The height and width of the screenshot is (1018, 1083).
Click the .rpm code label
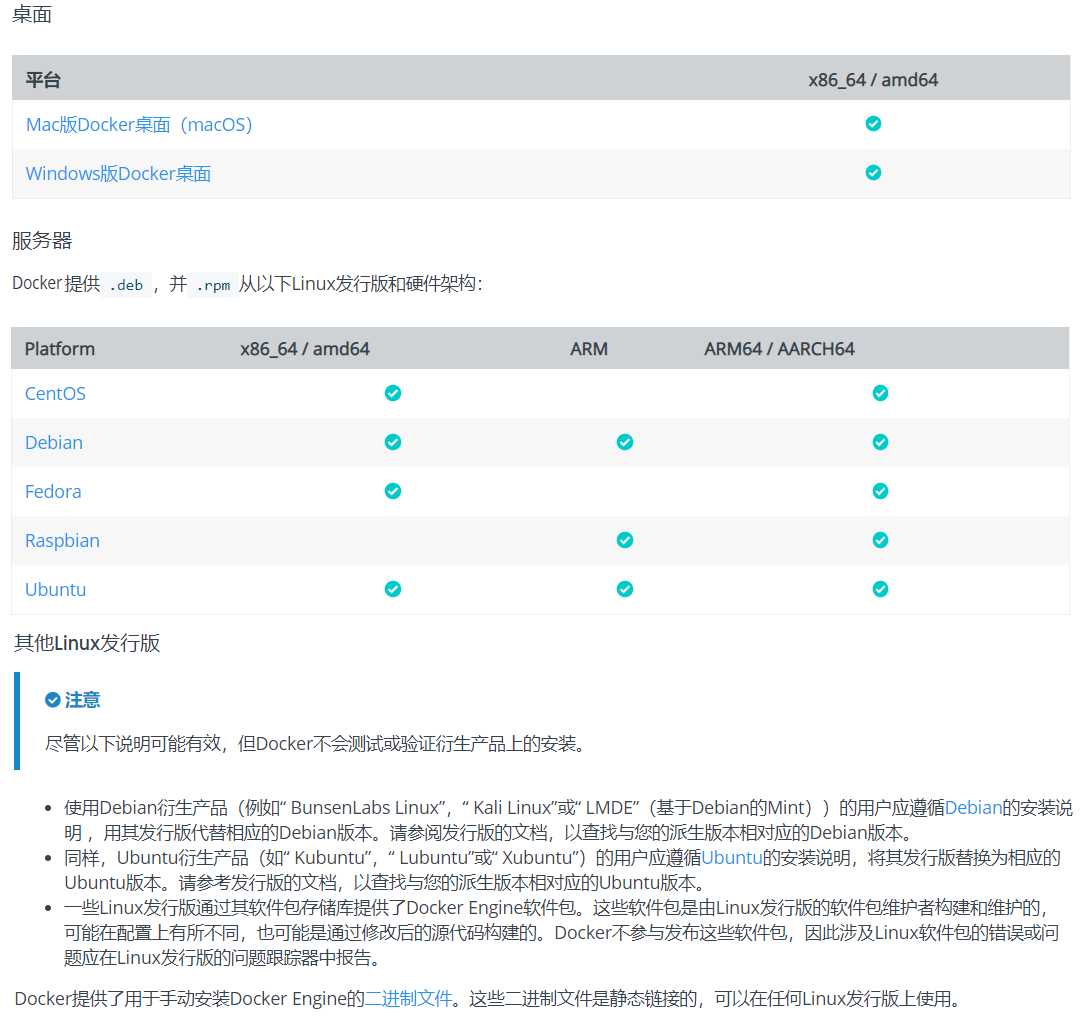tap(213, 285)
